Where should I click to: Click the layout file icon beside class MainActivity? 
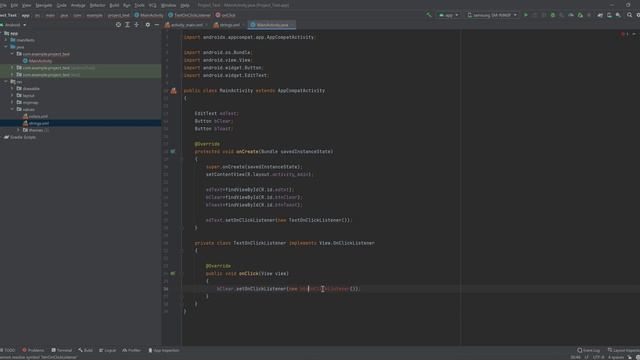pyautogui.click(x=173, y=91)
